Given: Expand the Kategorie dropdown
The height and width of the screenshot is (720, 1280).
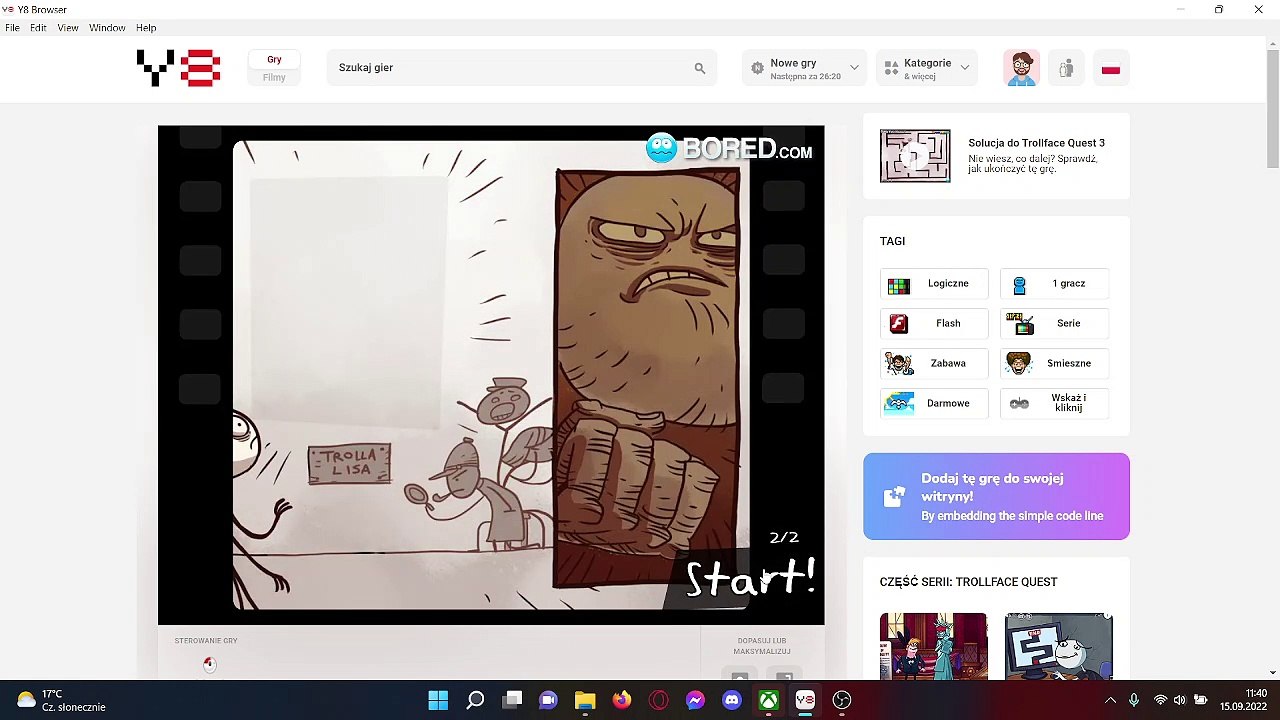Looking at the screenshot, I should (964, 68).
